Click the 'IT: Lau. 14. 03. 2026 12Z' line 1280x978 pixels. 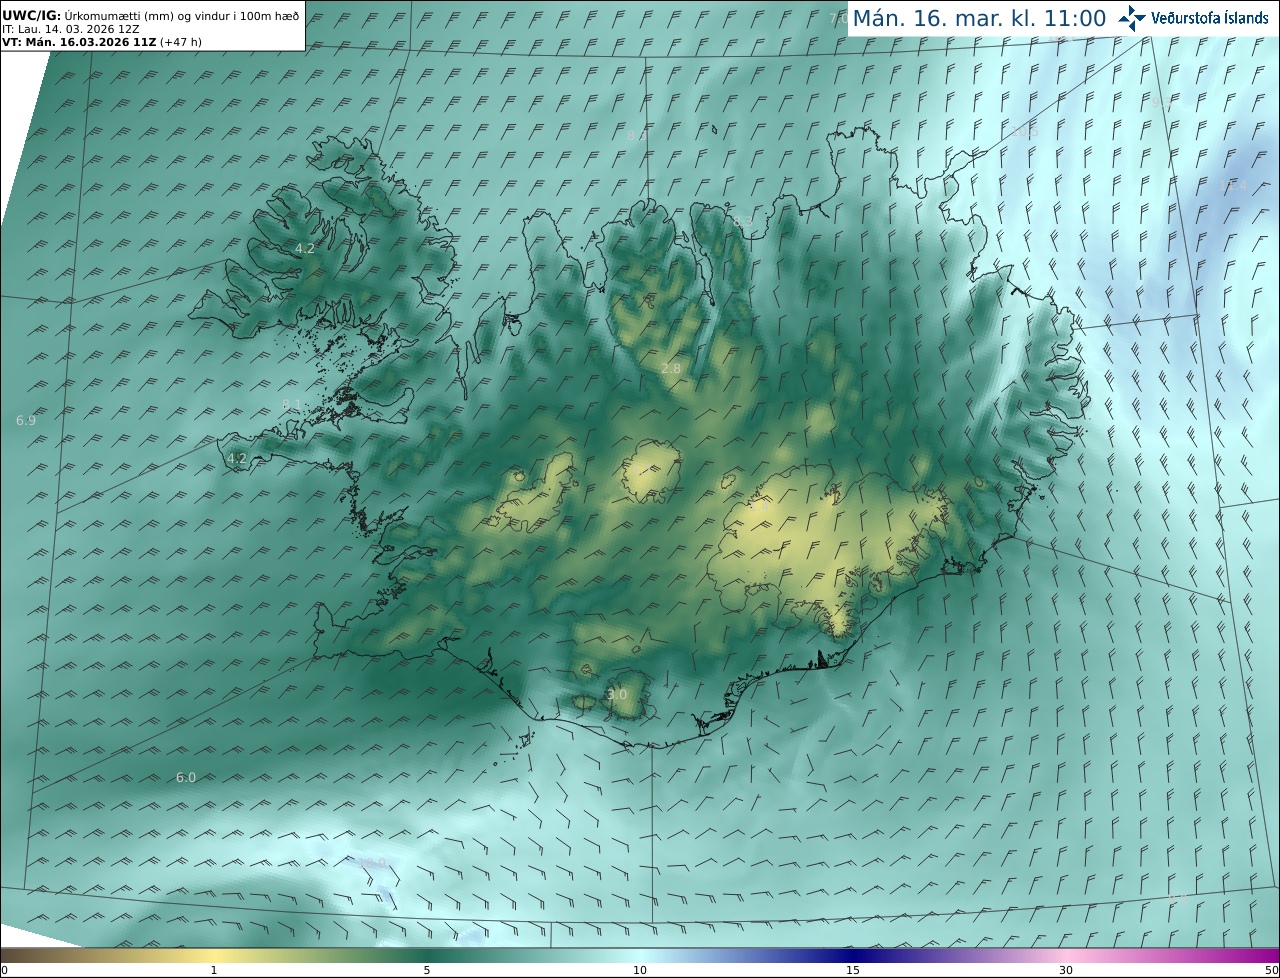(x=70, y=29)
